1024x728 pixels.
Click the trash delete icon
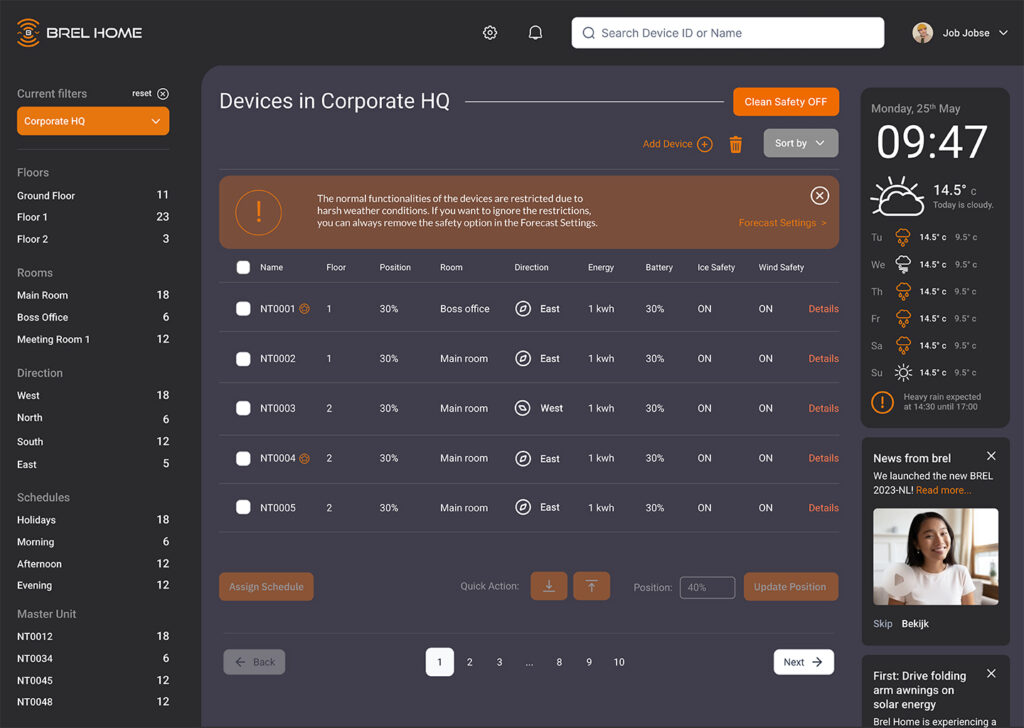[736, 144]
